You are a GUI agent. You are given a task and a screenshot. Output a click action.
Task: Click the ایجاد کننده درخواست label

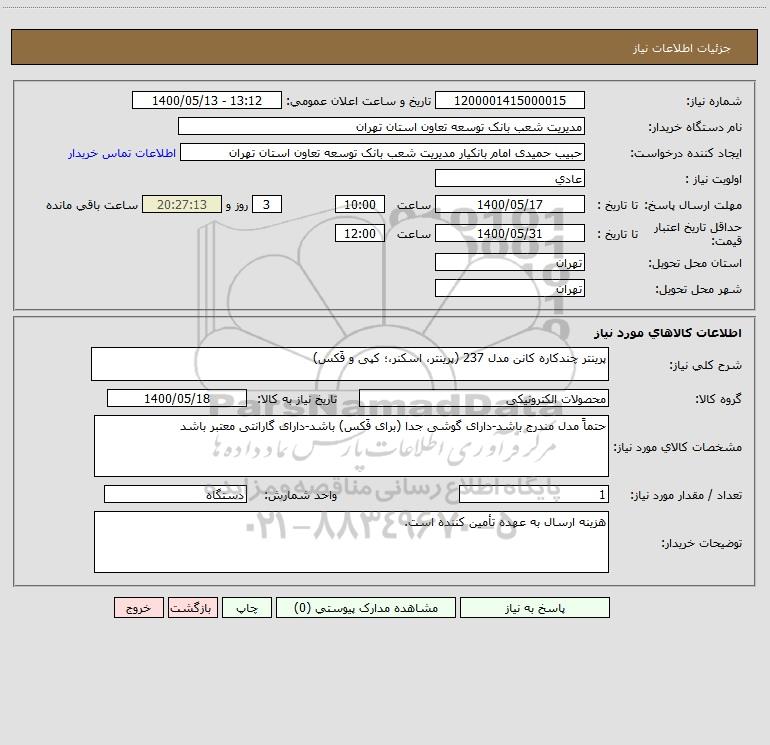tap(686, 154)
